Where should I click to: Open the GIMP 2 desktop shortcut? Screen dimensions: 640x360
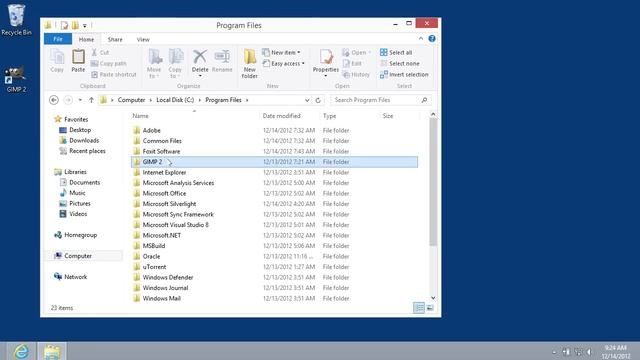coord(16,80)
